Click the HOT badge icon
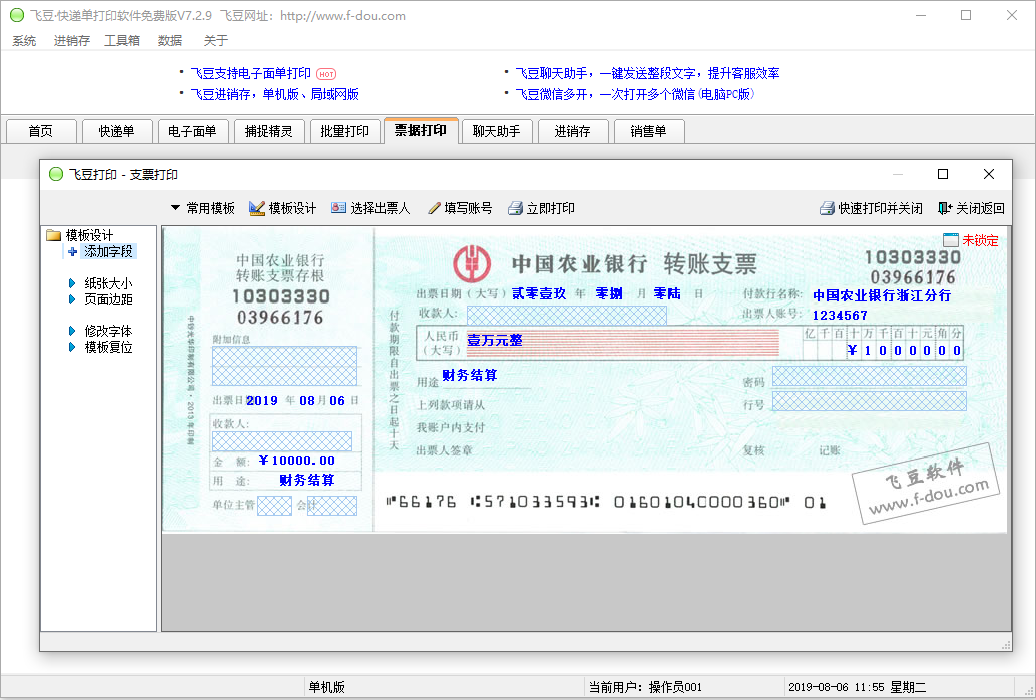Image resolution: width=1036 pixels, height=700 pixels. coord(326,74)
